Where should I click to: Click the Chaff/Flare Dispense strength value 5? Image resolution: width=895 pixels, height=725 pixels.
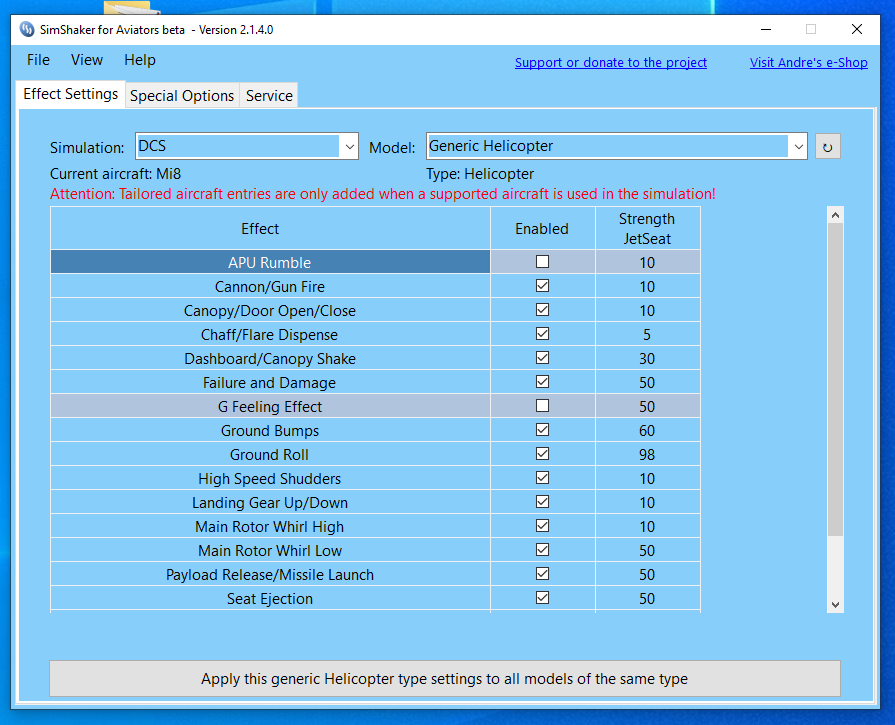(x=647, y=335)
